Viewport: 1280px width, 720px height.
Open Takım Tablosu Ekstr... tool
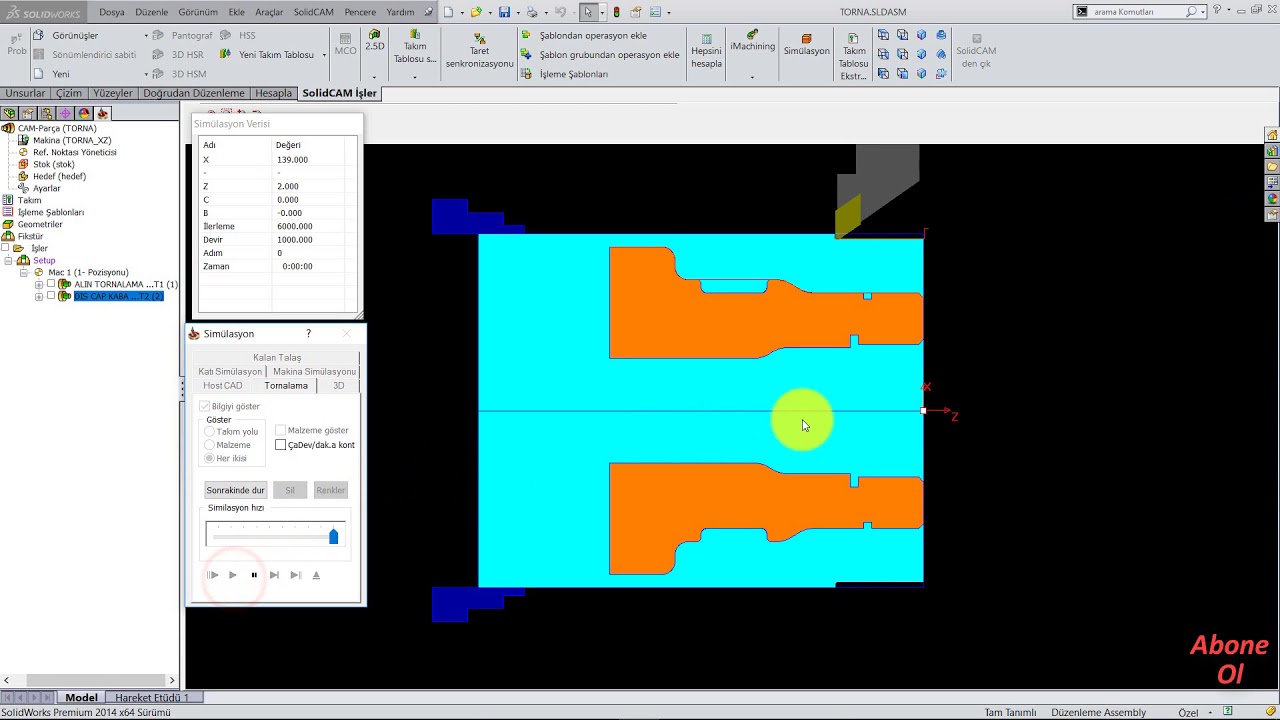pos(853,56)
